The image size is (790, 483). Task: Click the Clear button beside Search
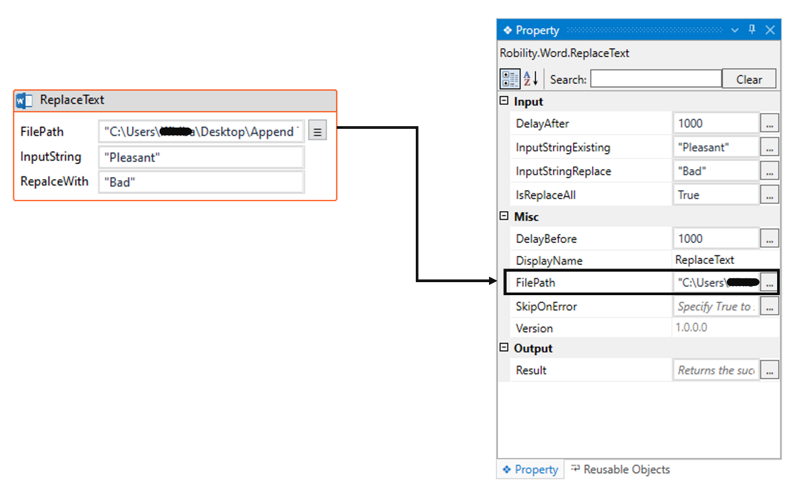click(749, 79)
